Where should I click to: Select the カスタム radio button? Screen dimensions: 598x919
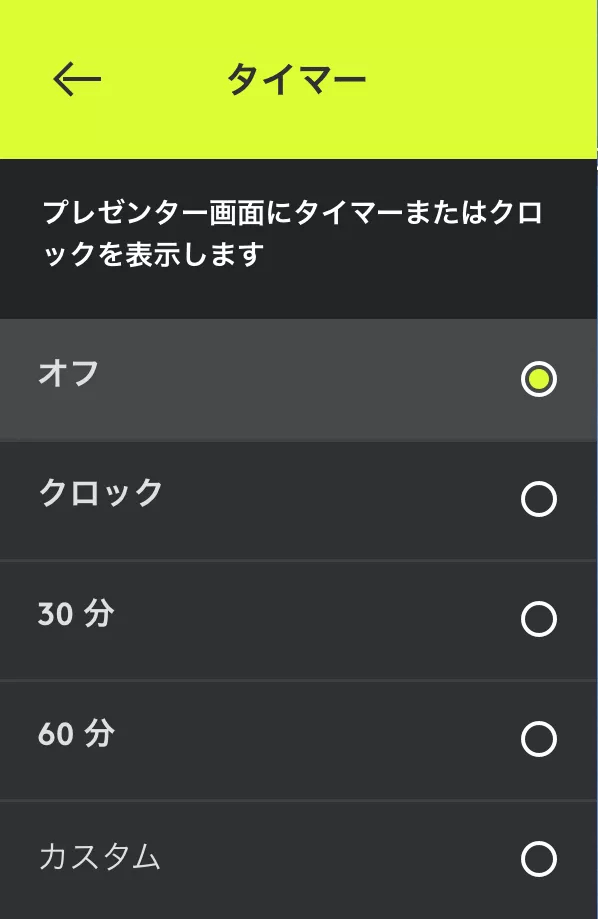(538, 857)
